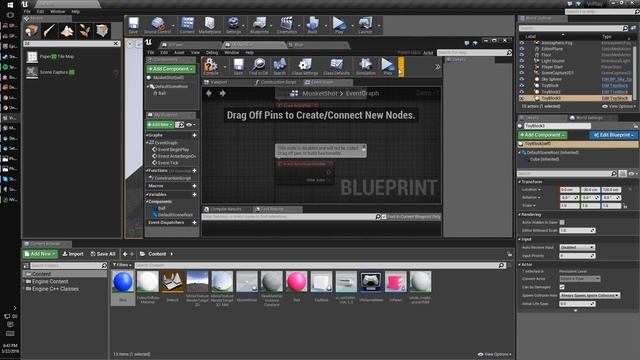Viewport: 640px width, 360px height.
Task: Toggle visibility of Sky Sphere actor
Action: [x=522, y=79]
